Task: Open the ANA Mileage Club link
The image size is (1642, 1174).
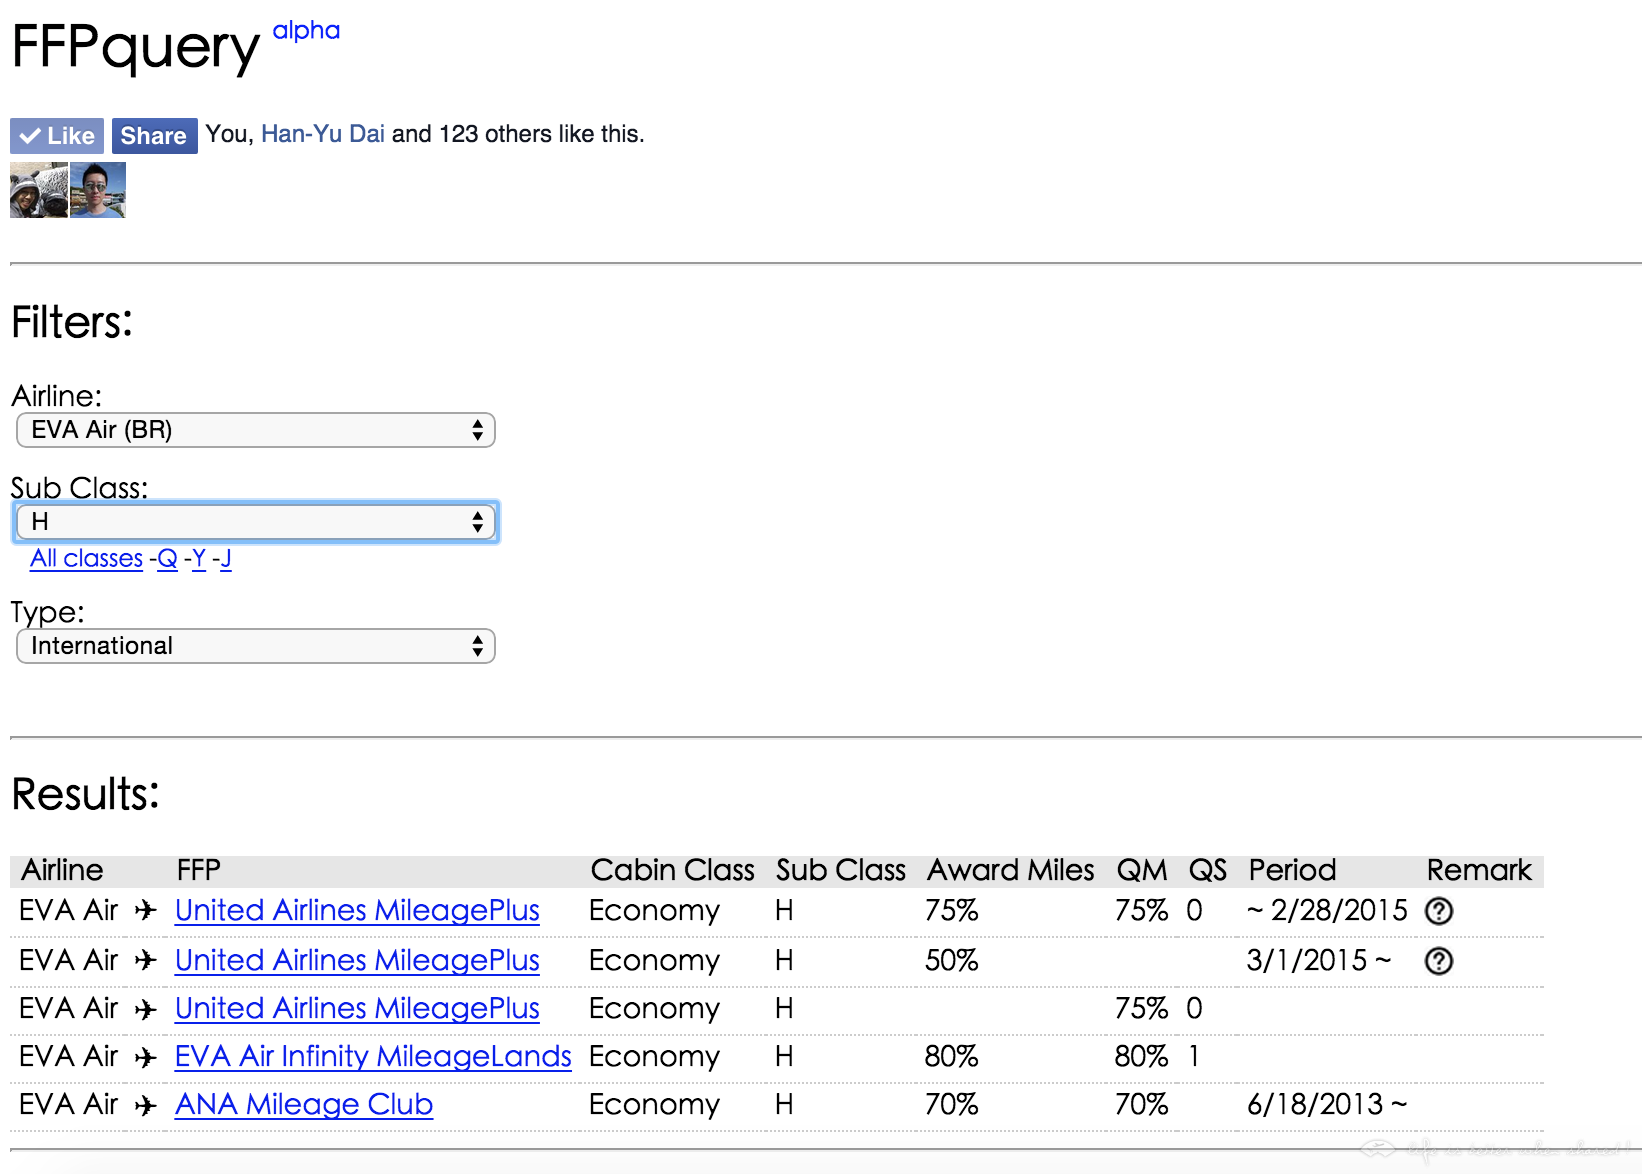Action: pyautogui.click(x=304, y=1104)
